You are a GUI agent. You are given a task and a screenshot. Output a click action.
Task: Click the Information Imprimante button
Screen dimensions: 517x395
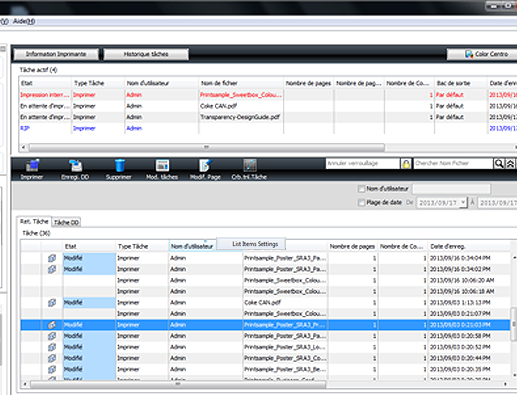[56, 54]
